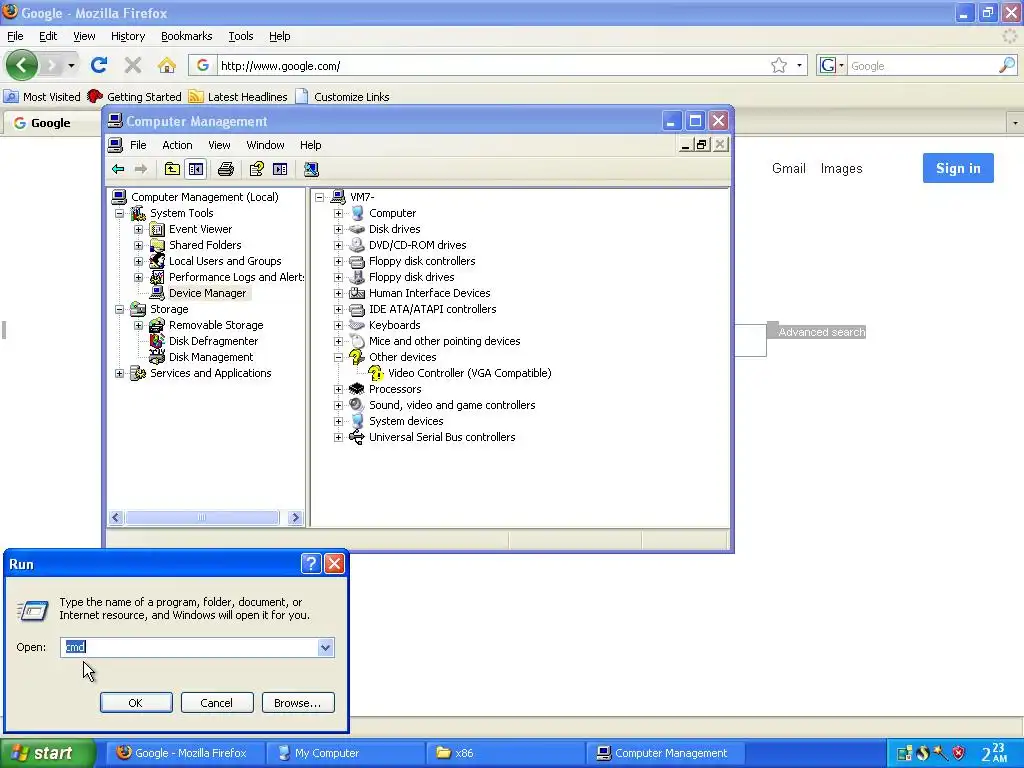Click the search magnifier in Firefox search box
This screenshot has height=768, width=1024.
[1006, 65]
